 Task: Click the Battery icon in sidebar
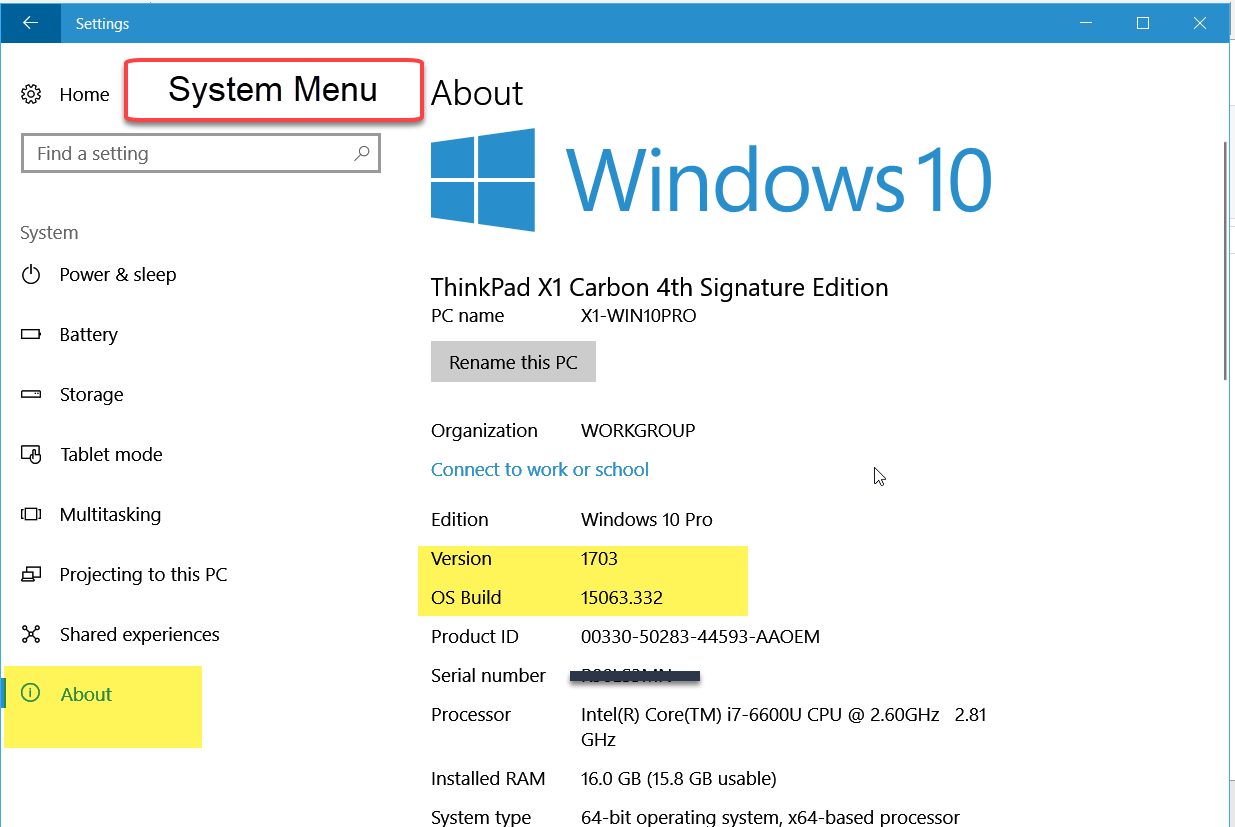(31, 334)
